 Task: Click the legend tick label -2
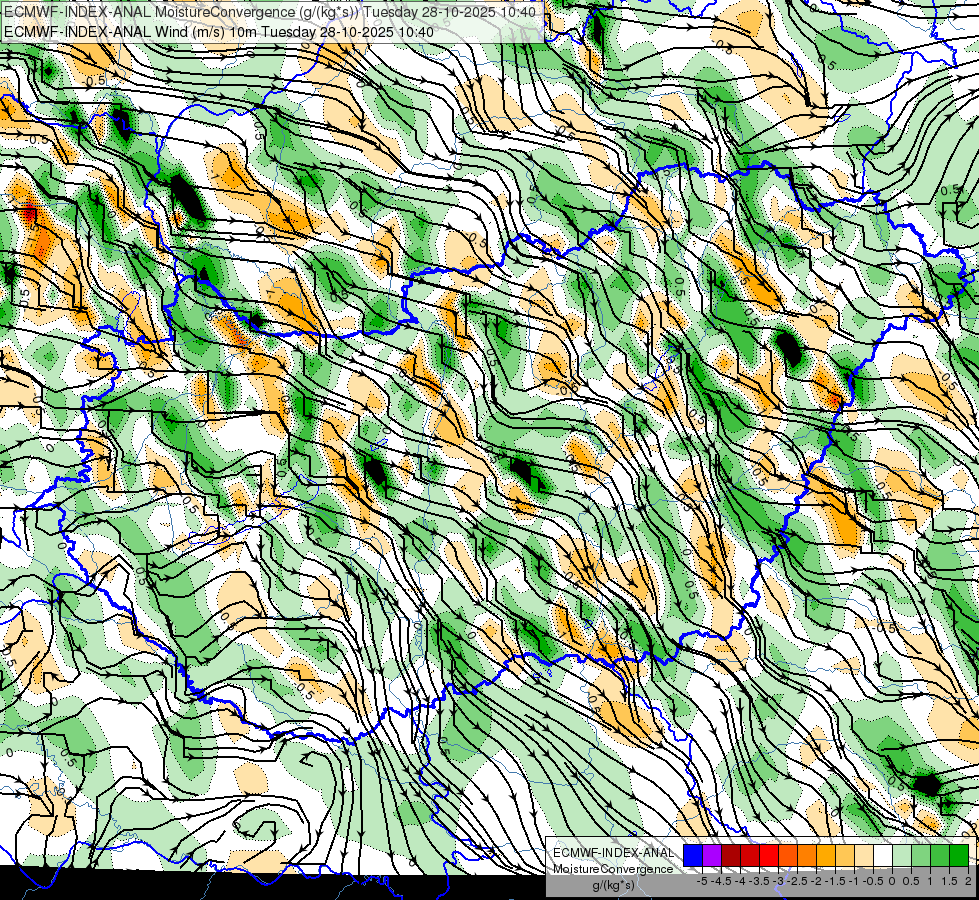pos(816,881)
